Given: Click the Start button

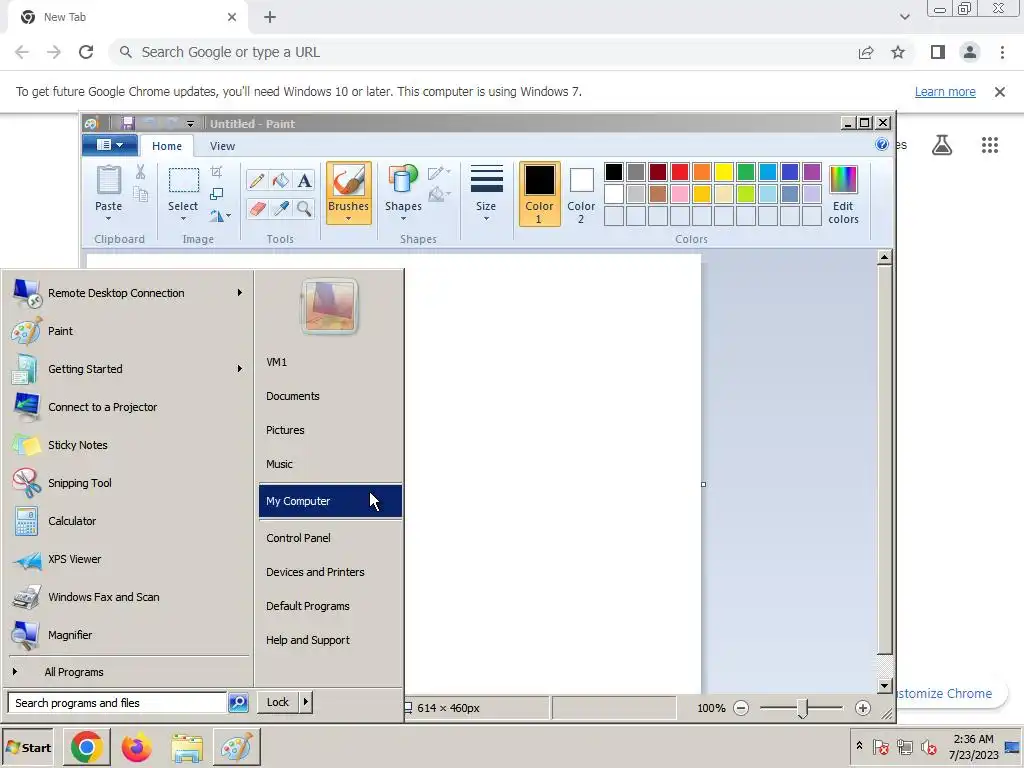Looking at the screenshot, I should pyautogui.click(x=28, y=748).
